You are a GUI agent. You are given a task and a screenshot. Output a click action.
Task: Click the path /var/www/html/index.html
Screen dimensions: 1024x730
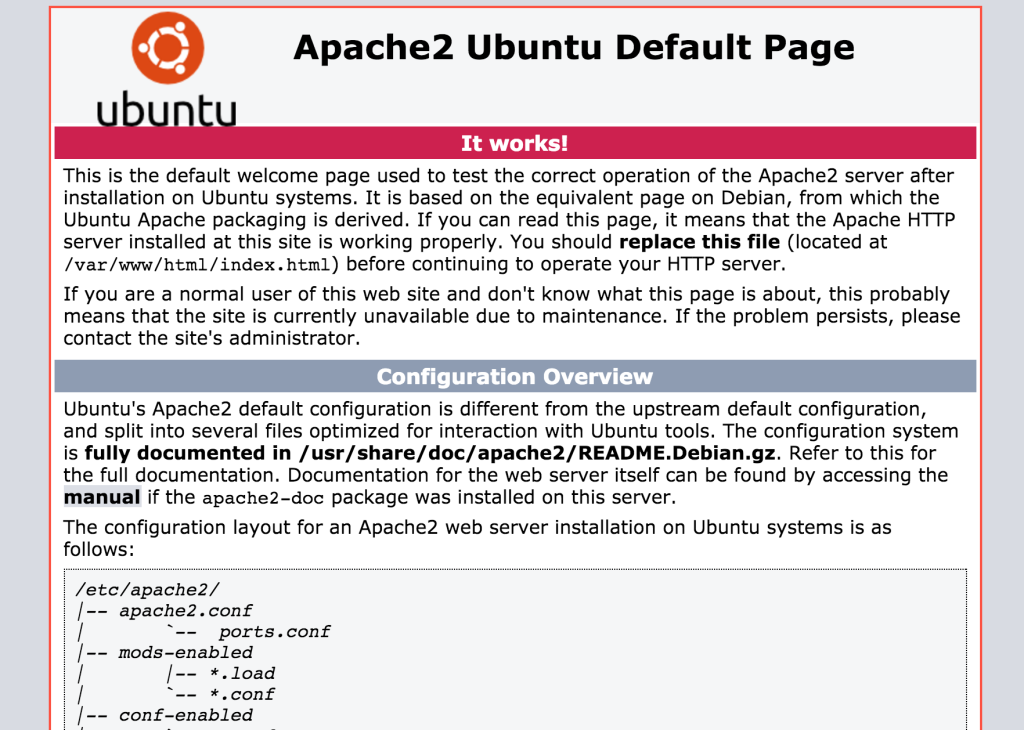197,264
